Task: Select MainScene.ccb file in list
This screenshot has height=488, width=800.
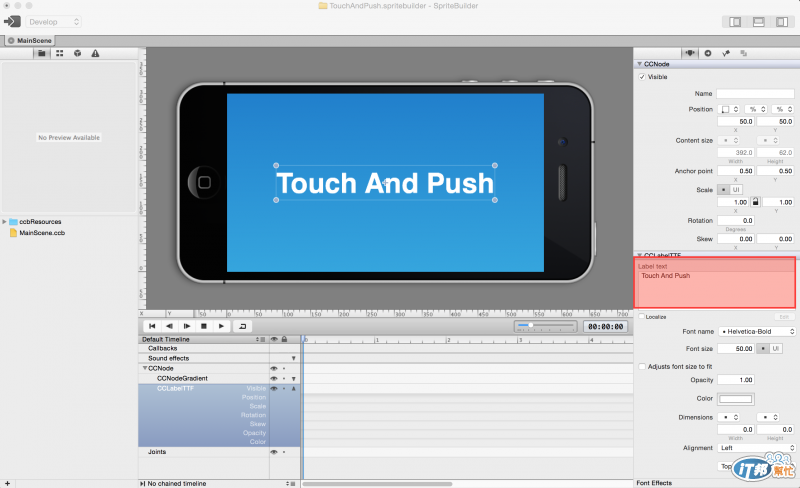Action: 42,233
